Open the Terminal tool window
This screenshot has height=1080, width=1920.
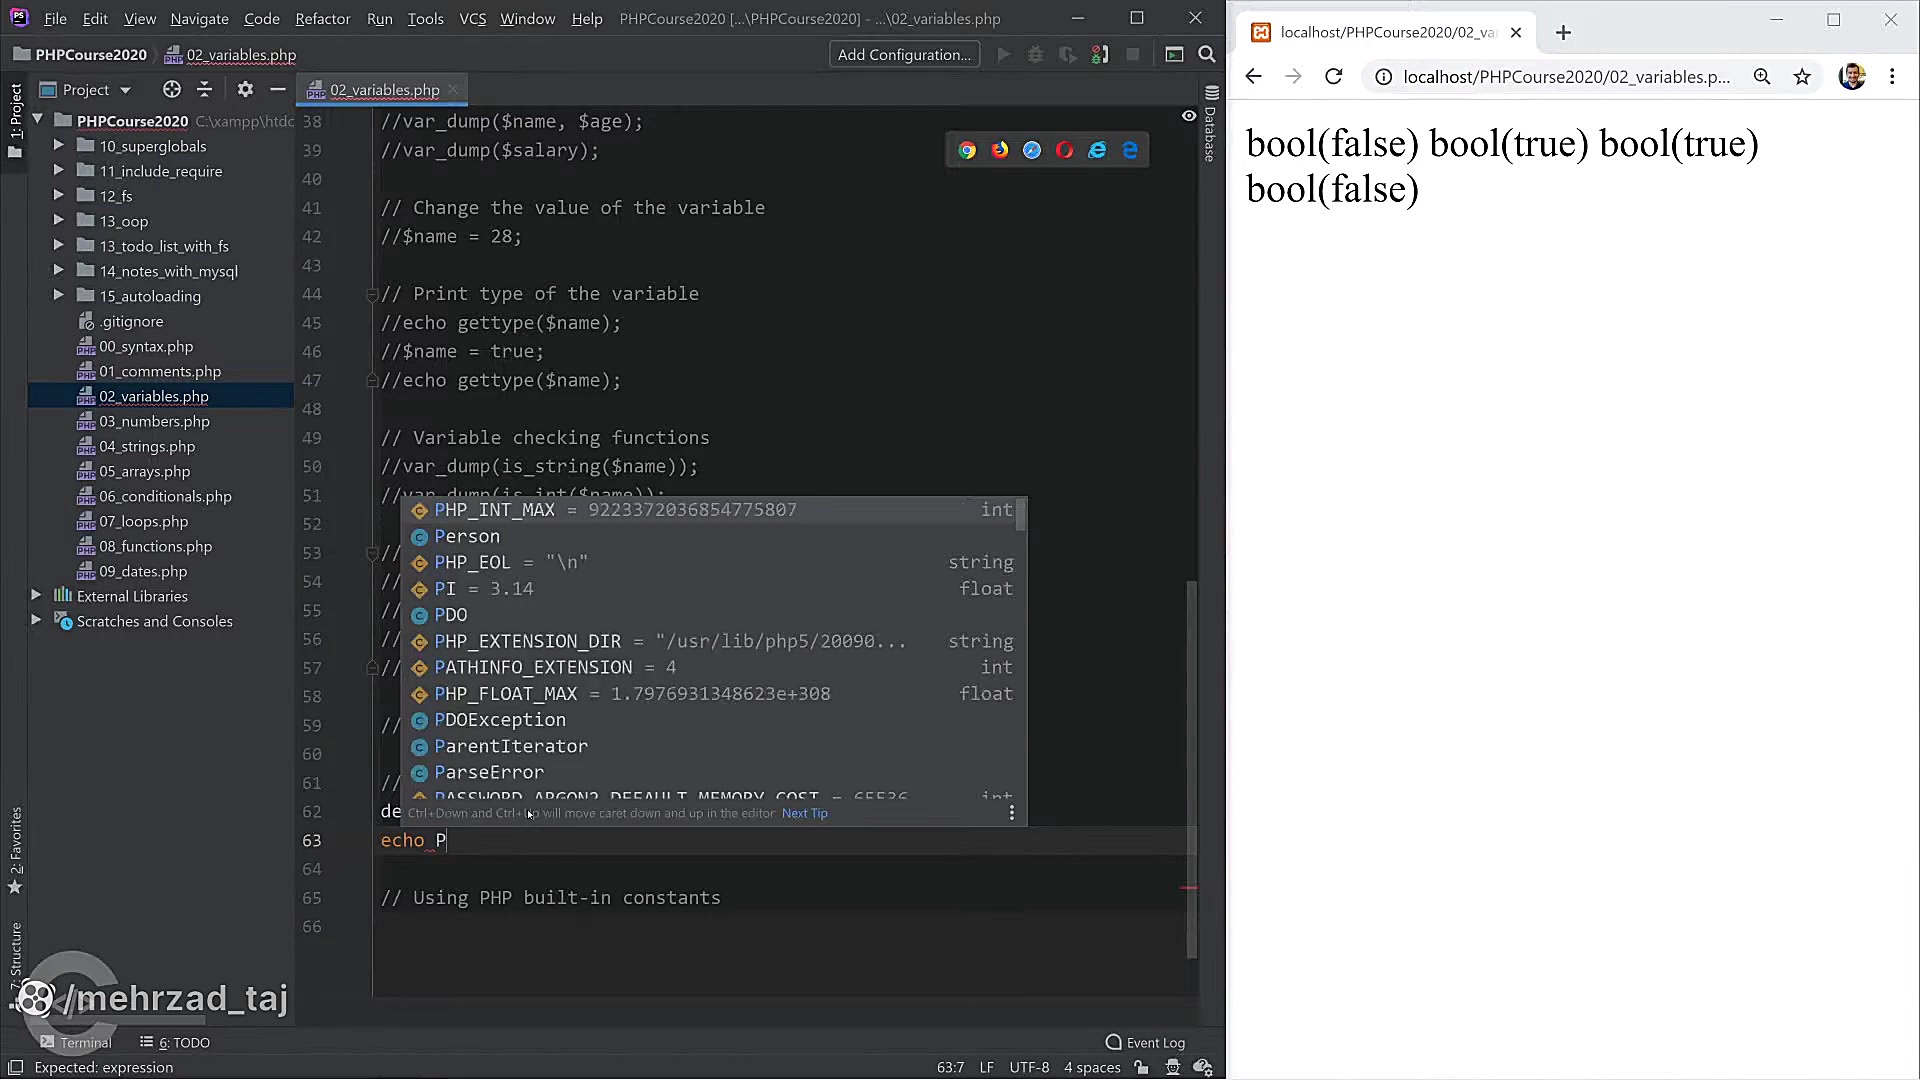point(75,1042)
